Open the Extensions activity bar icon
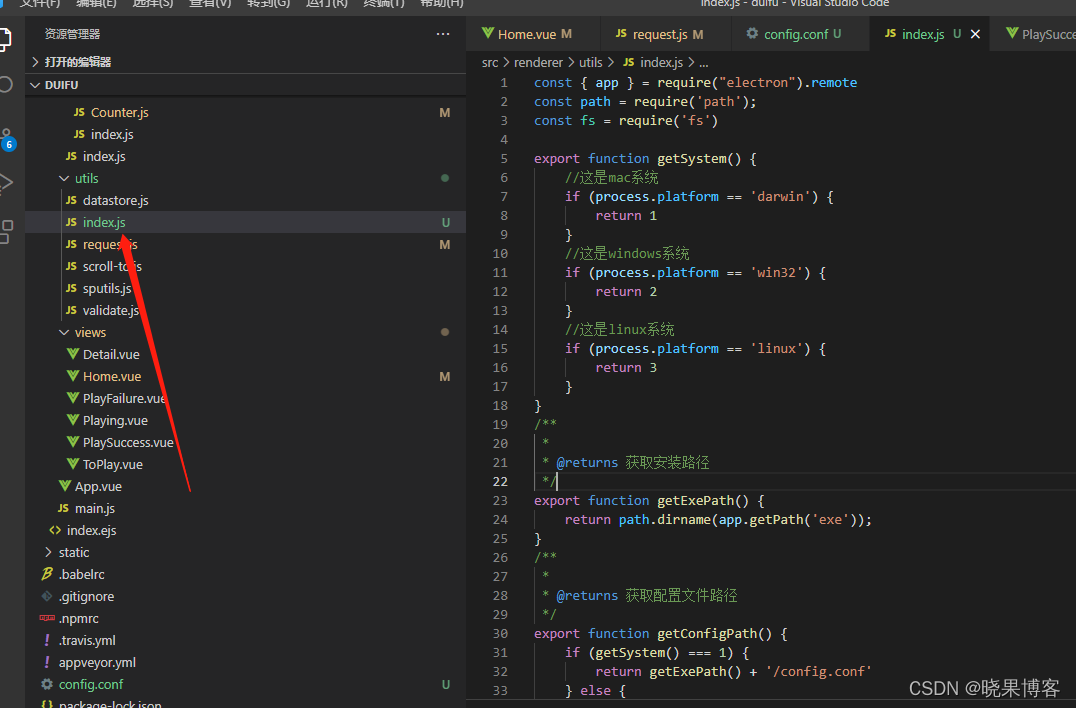Viewport: 1076px width, 708px height. pos(5,231)
